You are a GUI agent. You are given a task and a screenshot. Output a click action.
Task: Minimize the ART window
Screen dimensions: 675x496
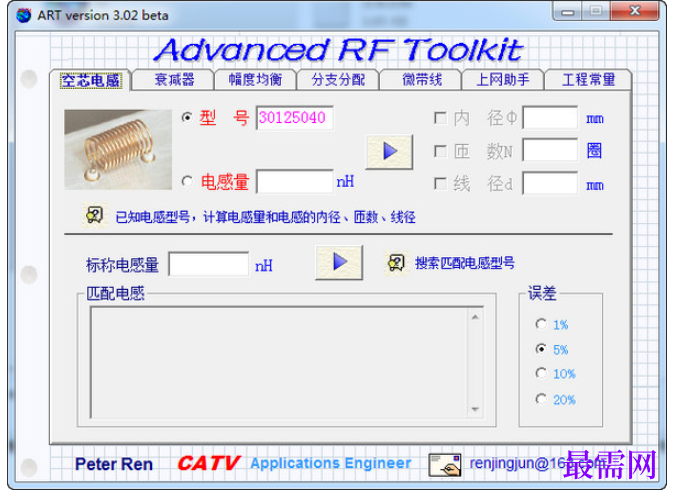567,12
